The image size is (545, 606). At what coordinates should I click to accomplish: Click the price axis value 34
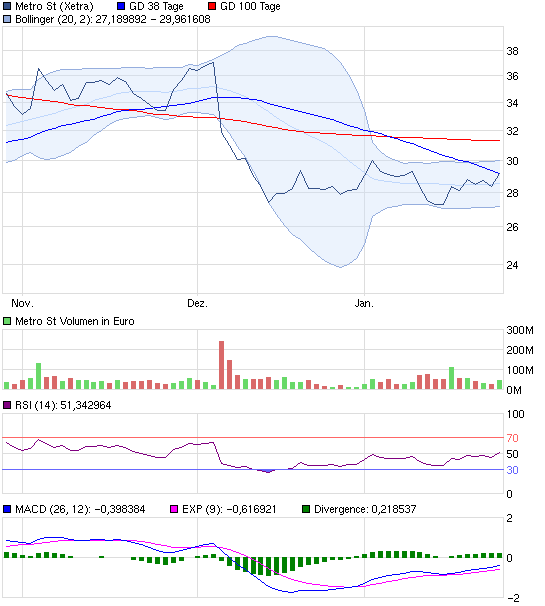512,103
